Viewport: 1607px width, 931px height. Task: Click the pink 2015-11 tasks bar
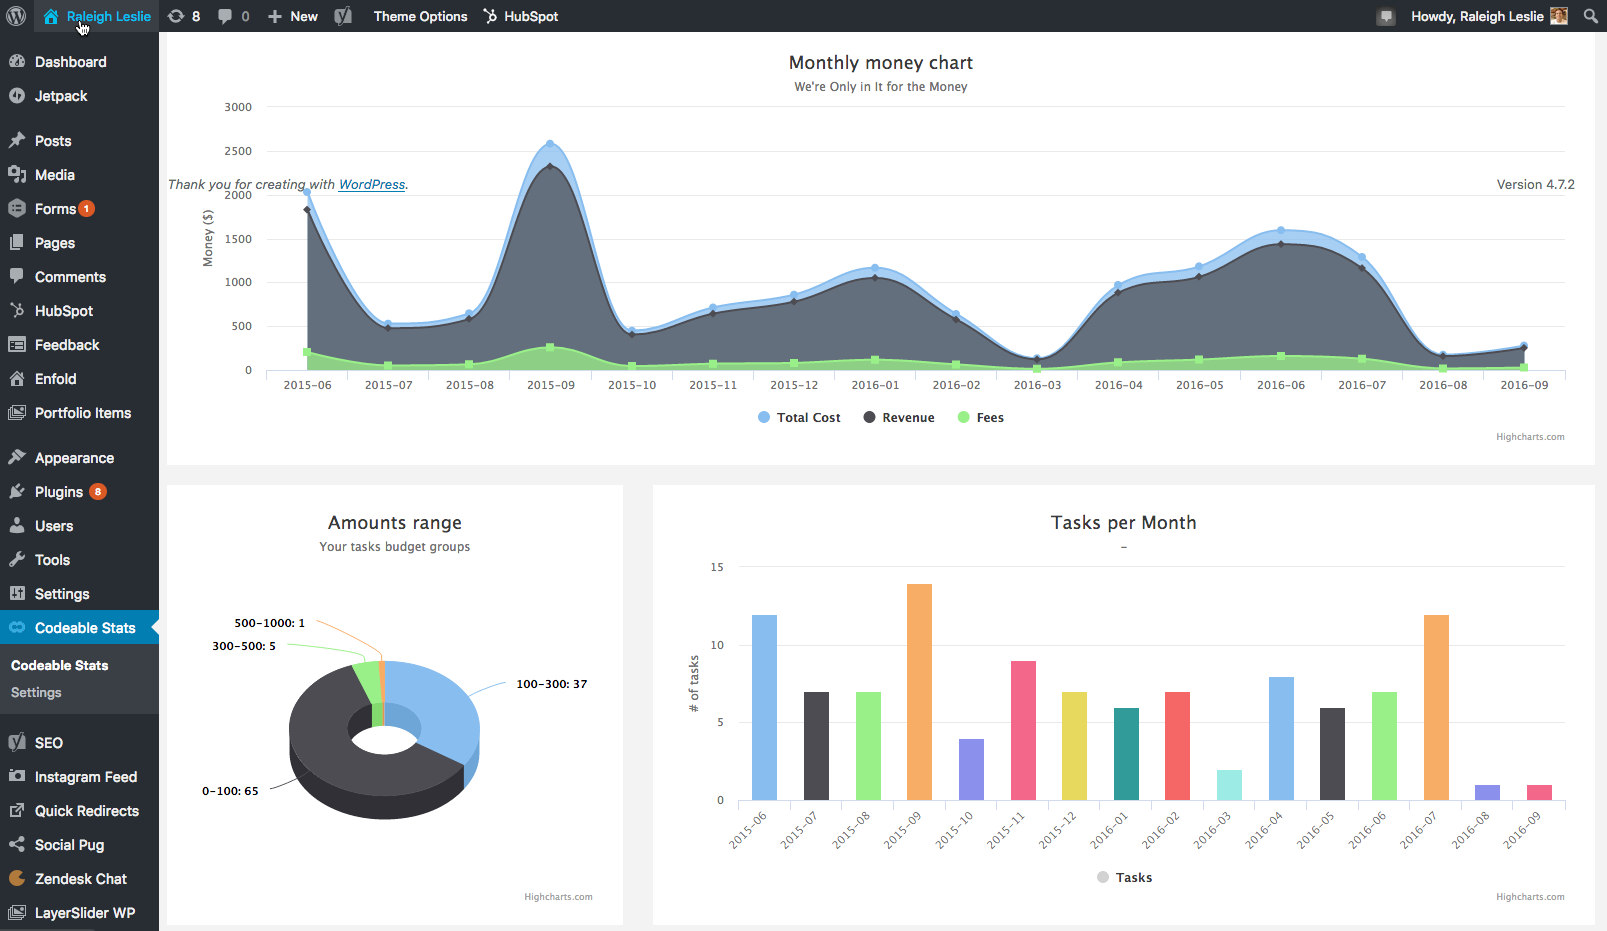click(1023, 731)
